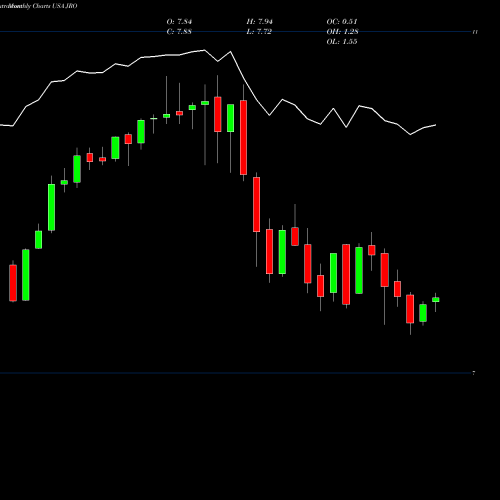Viewport: 500px width, 500px height.
Task: Click the low price value 'L: 7.72'
Action: [259, 32]
